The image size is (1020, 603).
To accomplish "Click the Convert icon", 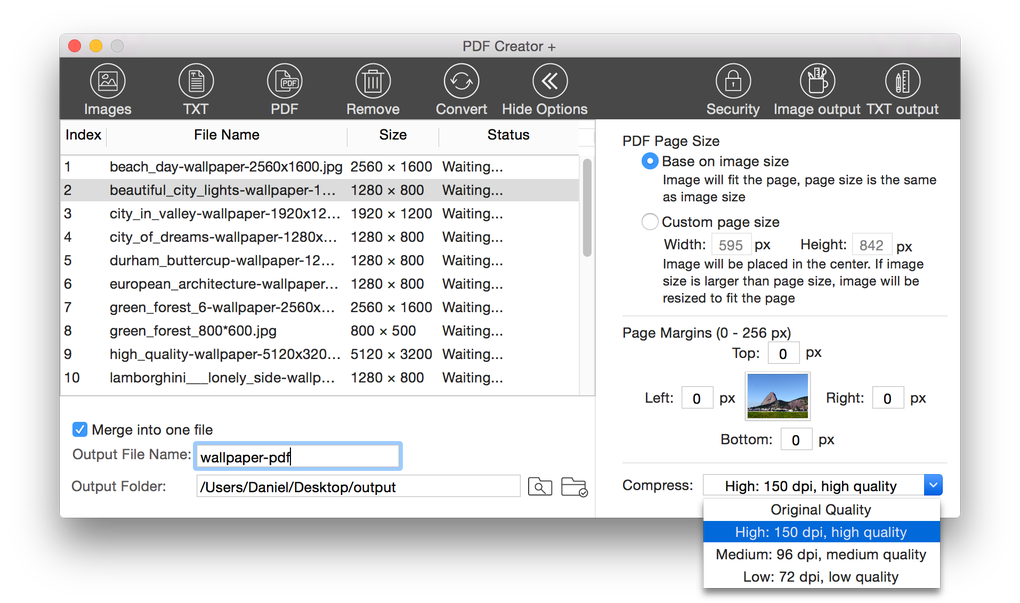I will pos(461,81).
